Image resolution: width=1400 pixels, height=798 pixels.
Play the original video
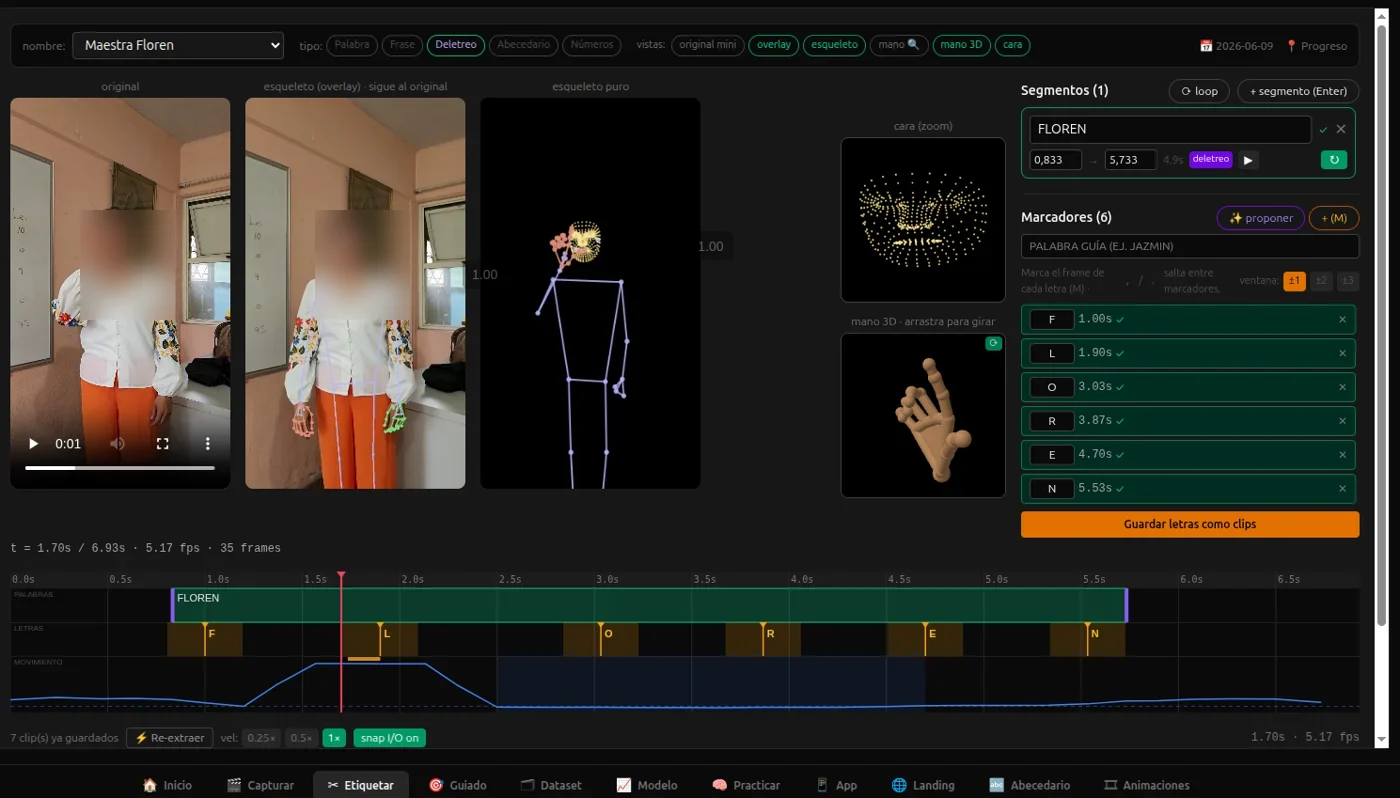click(33, 444)
